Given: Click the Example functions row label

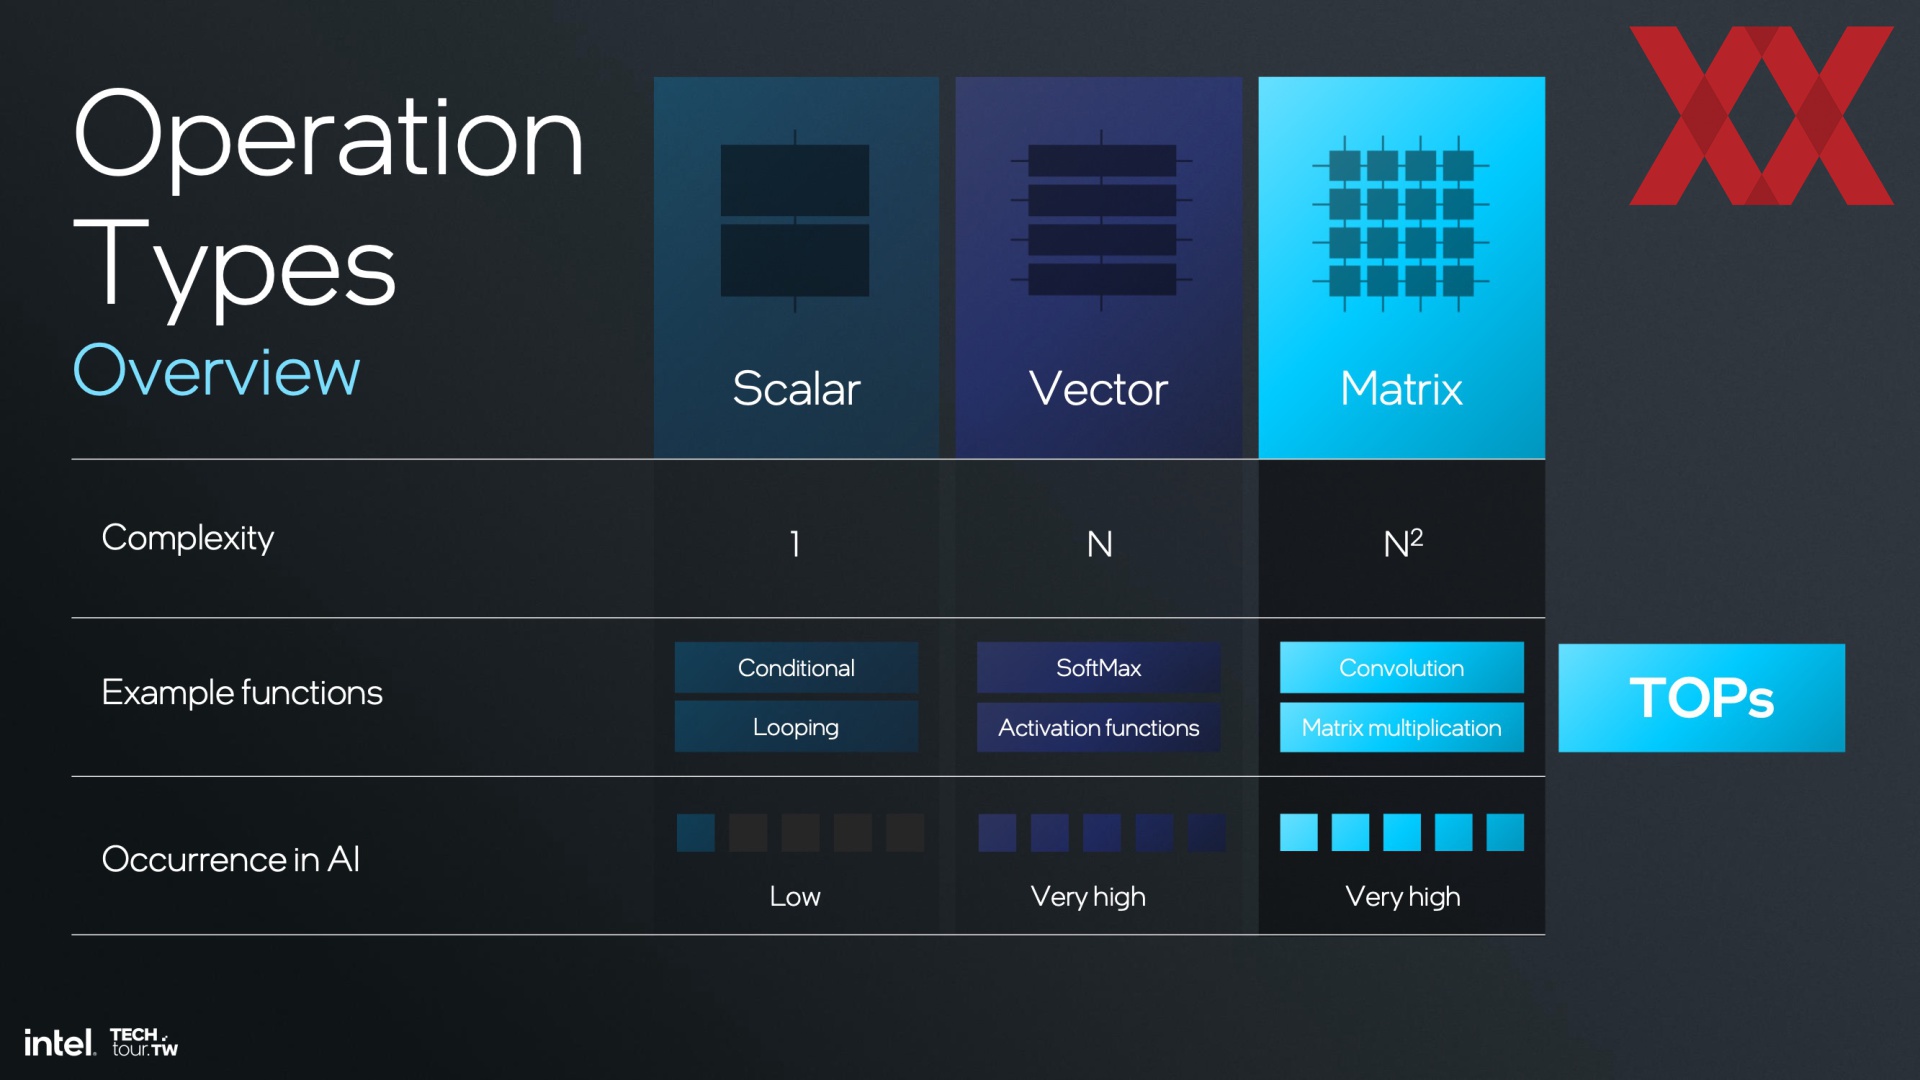Looking at the screenshot, I should point(242,692).
